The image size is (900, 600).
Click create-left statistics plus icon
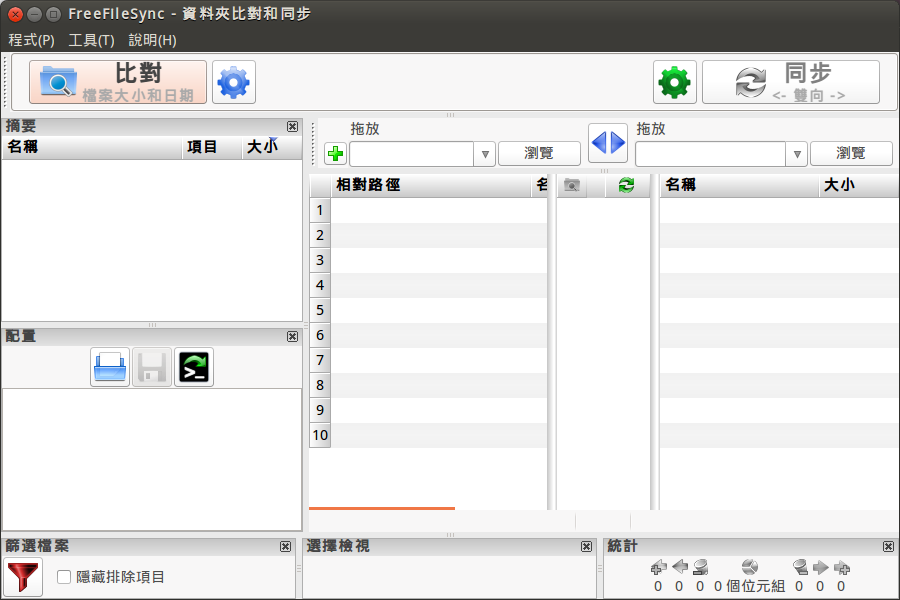pyautogui.click(x=658, y=567)
